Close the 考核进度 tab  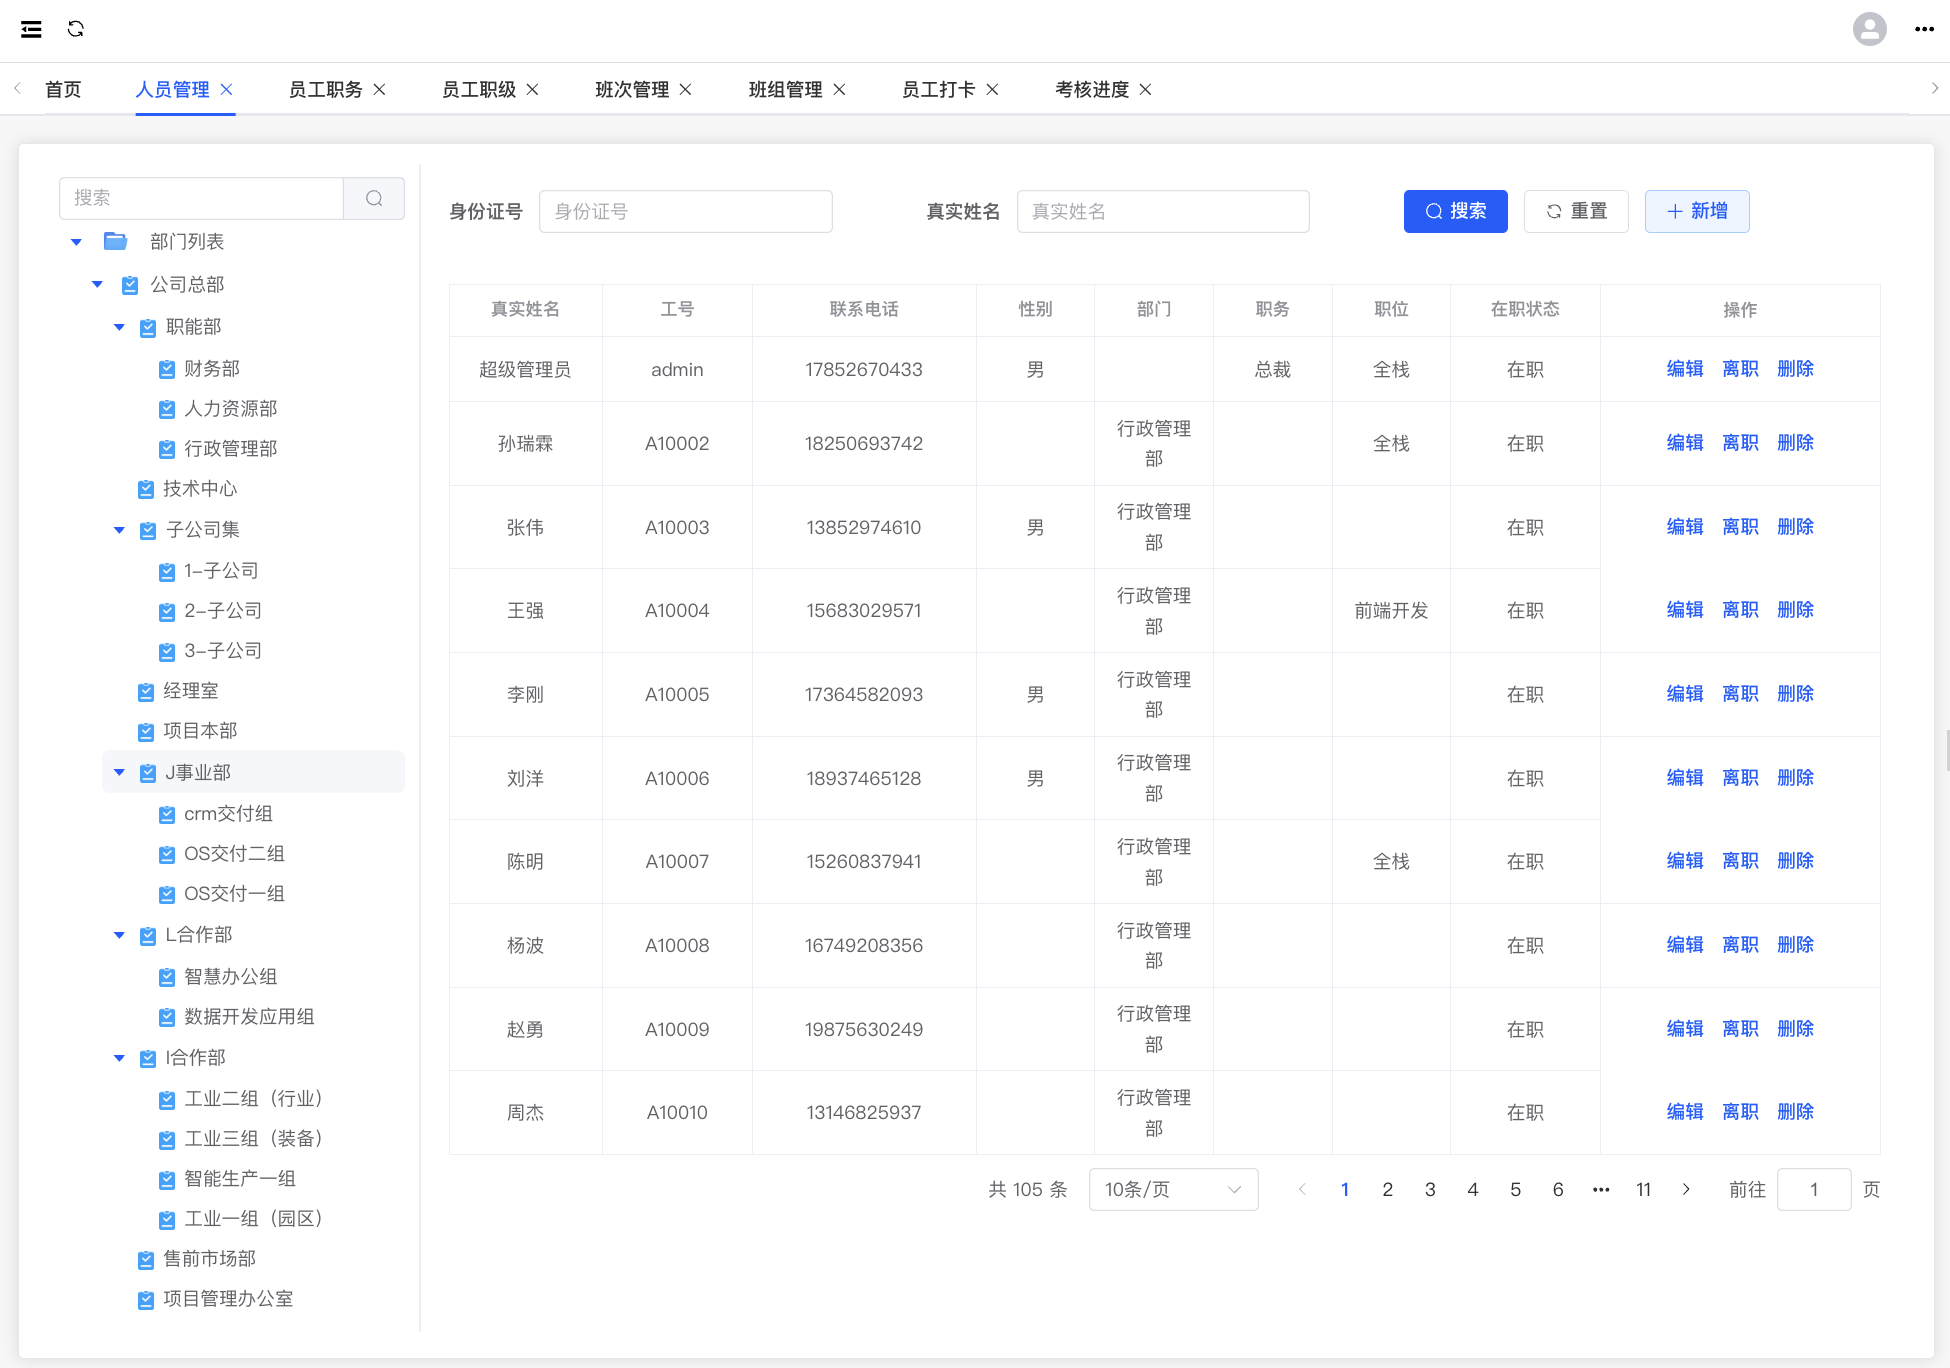tap(1146, 89)
